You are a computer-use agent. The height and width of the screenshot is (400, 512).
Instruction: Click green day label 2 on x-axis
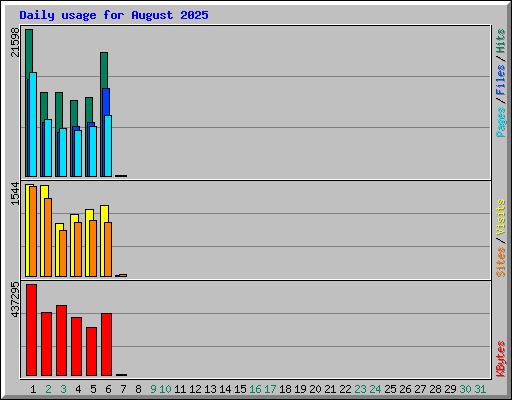pos(48,389)
